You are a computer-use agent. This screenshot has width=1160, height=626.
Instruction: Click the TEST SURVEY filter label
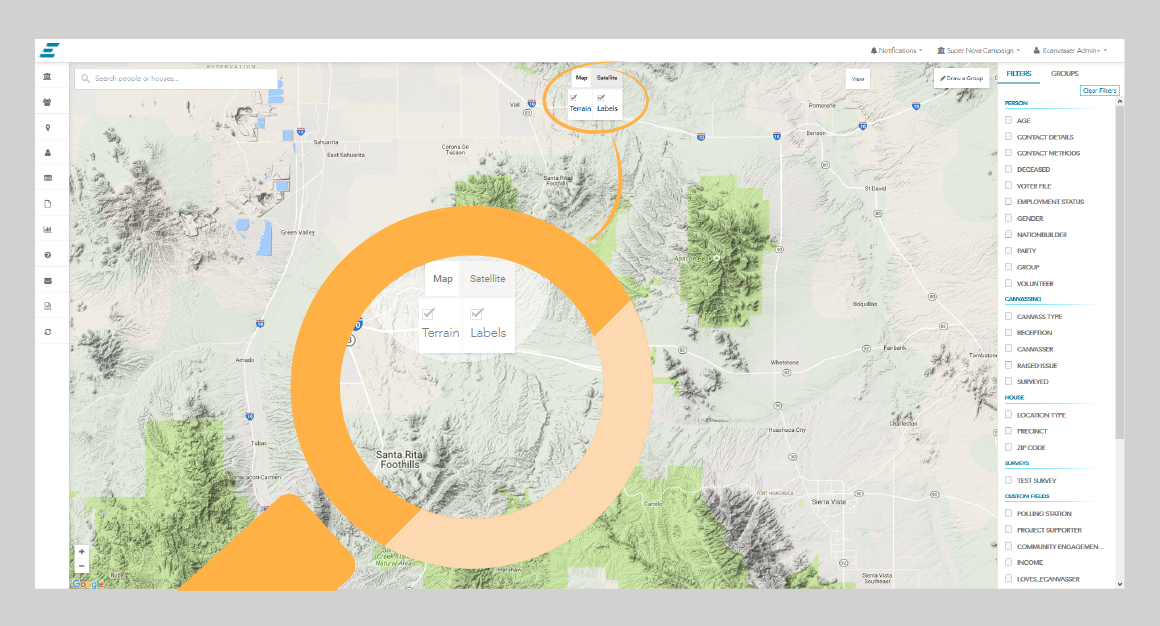click(1036, 480)
